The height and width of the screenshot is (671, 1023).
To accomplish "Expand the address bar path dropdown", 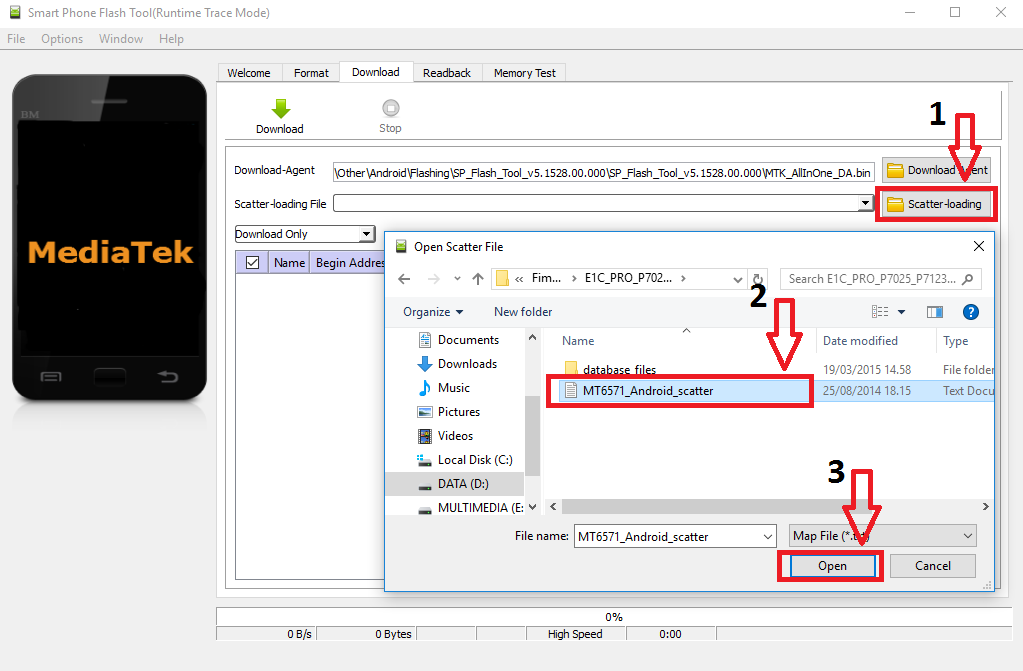I will (737, 279).
